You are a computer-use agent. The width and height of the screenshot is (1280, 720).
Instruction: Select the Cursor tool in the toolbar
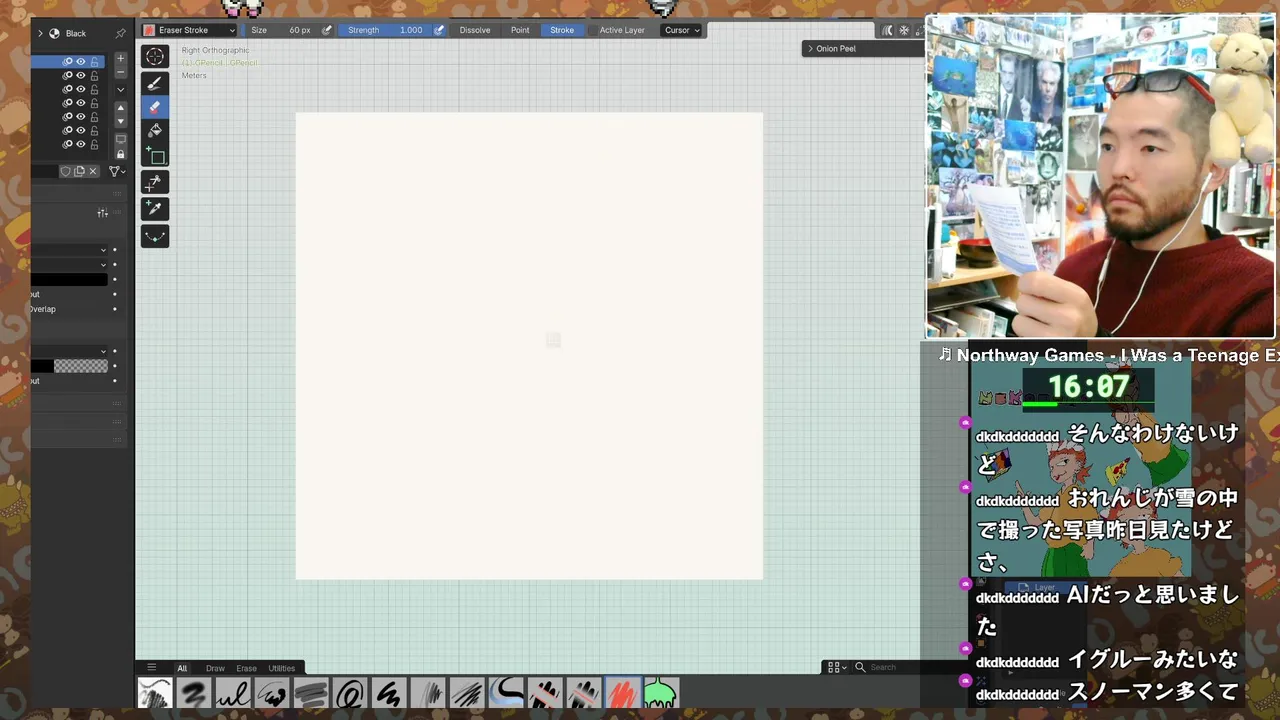(x=155, y=56)
